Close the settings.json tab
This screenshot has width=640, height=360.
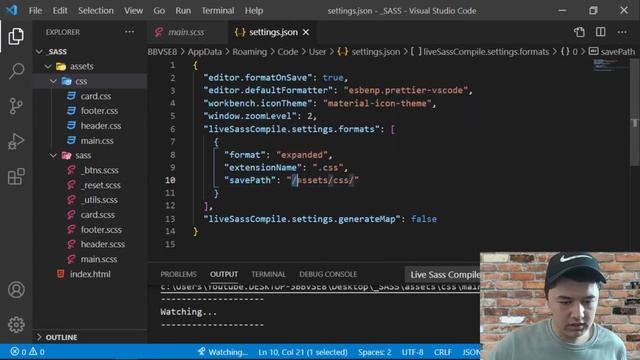click(306, 32)
